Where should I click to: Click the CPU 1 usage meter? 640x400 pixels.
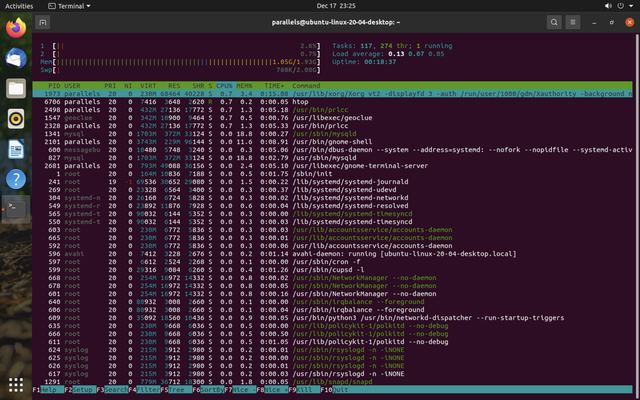tap(180, 46)
